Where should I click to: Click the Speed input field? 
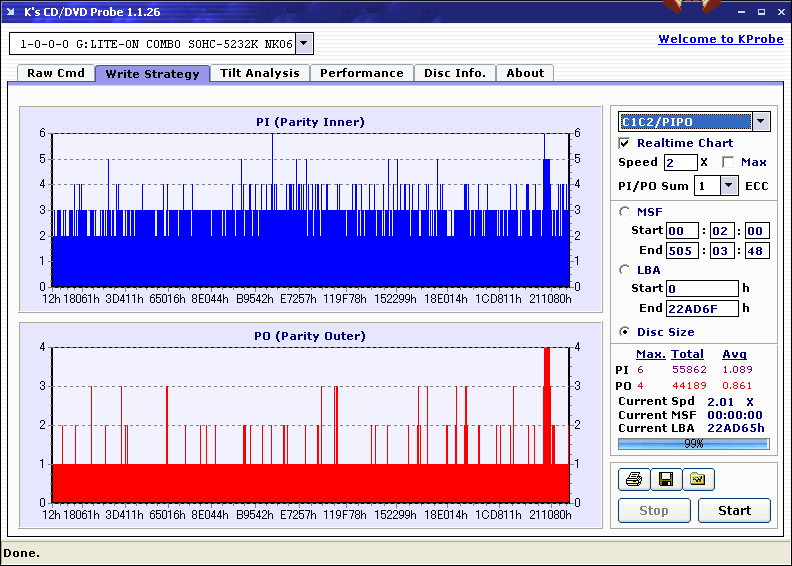[x=680, y=162]
